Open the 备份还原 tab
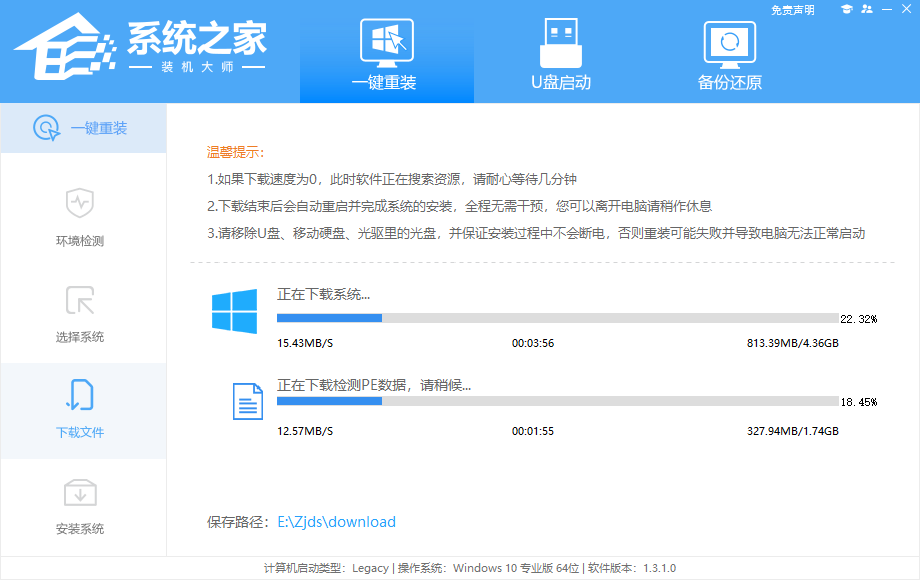This screenshot has width=920, height=580. 729,53
